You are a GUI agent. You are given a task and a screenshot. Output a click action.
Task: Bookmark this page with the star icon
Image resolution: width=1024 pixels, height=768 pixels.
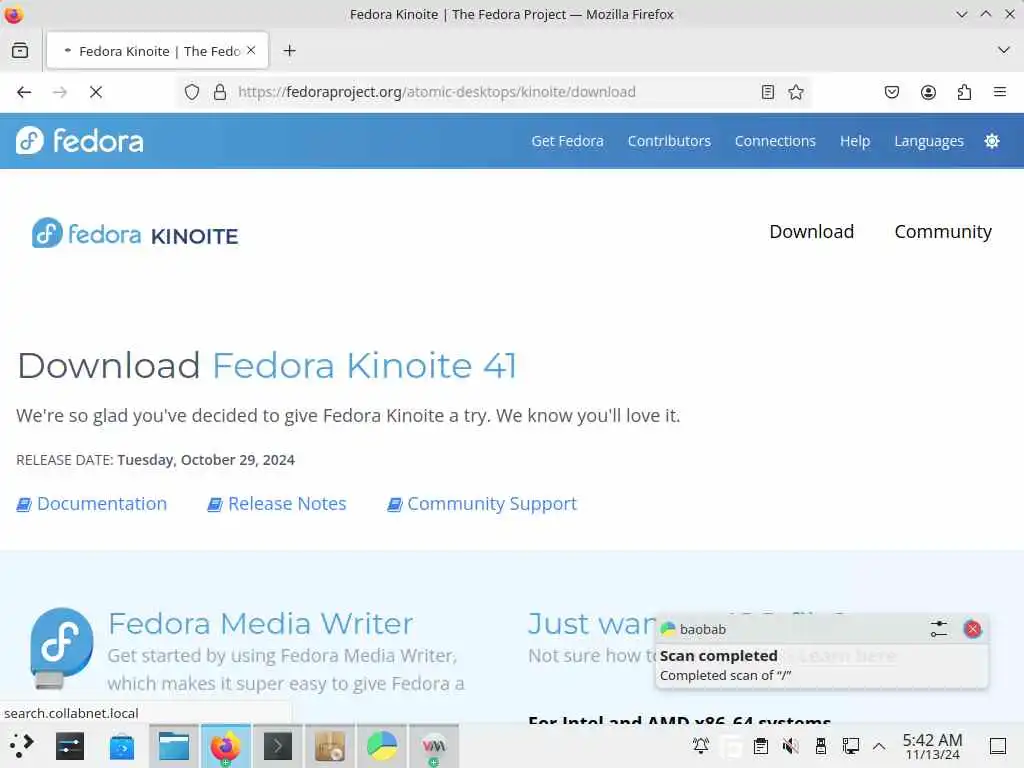coord(795,92)
